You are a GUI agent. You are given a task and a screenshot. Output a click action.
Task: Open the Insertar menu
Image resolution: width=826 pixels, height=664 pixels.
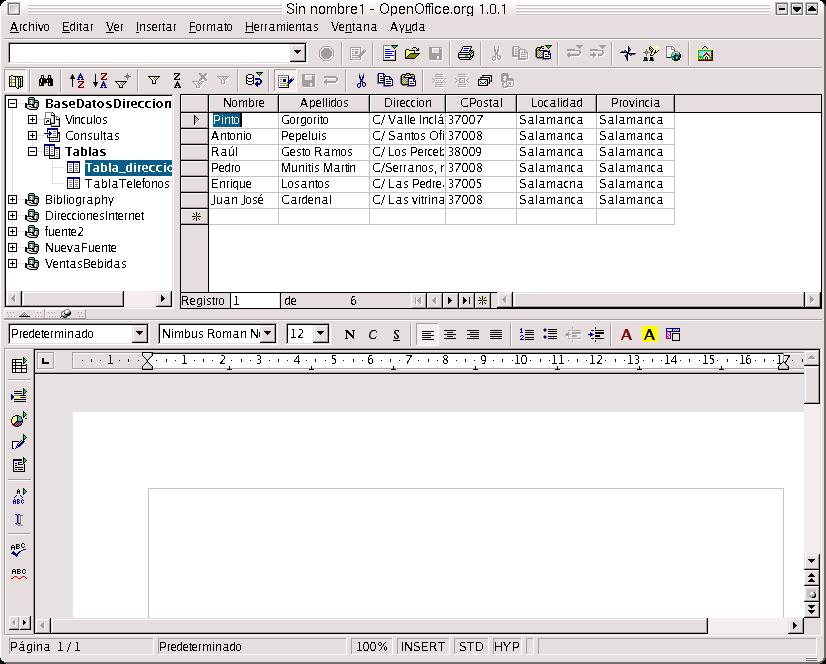(155, 27)
